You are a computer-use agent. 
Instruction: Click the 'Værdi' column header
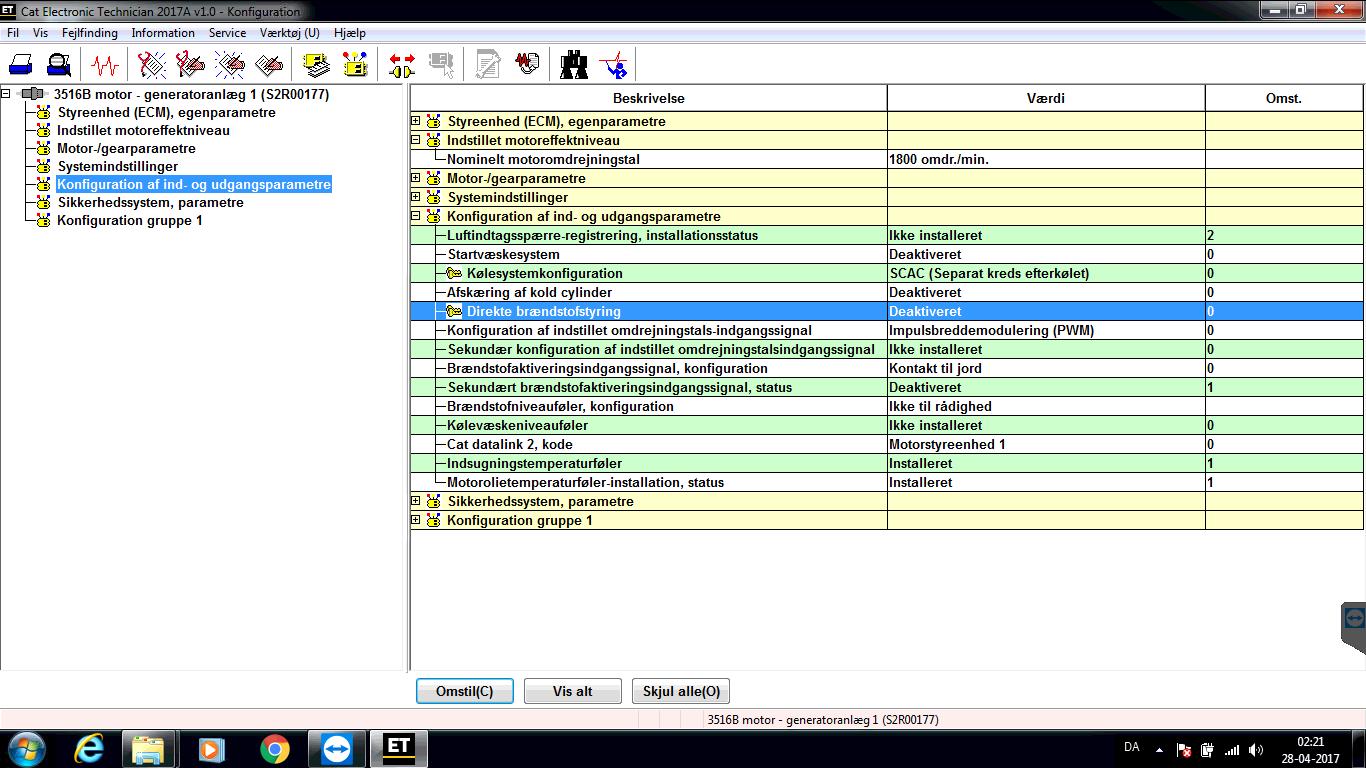point(1045,98)
